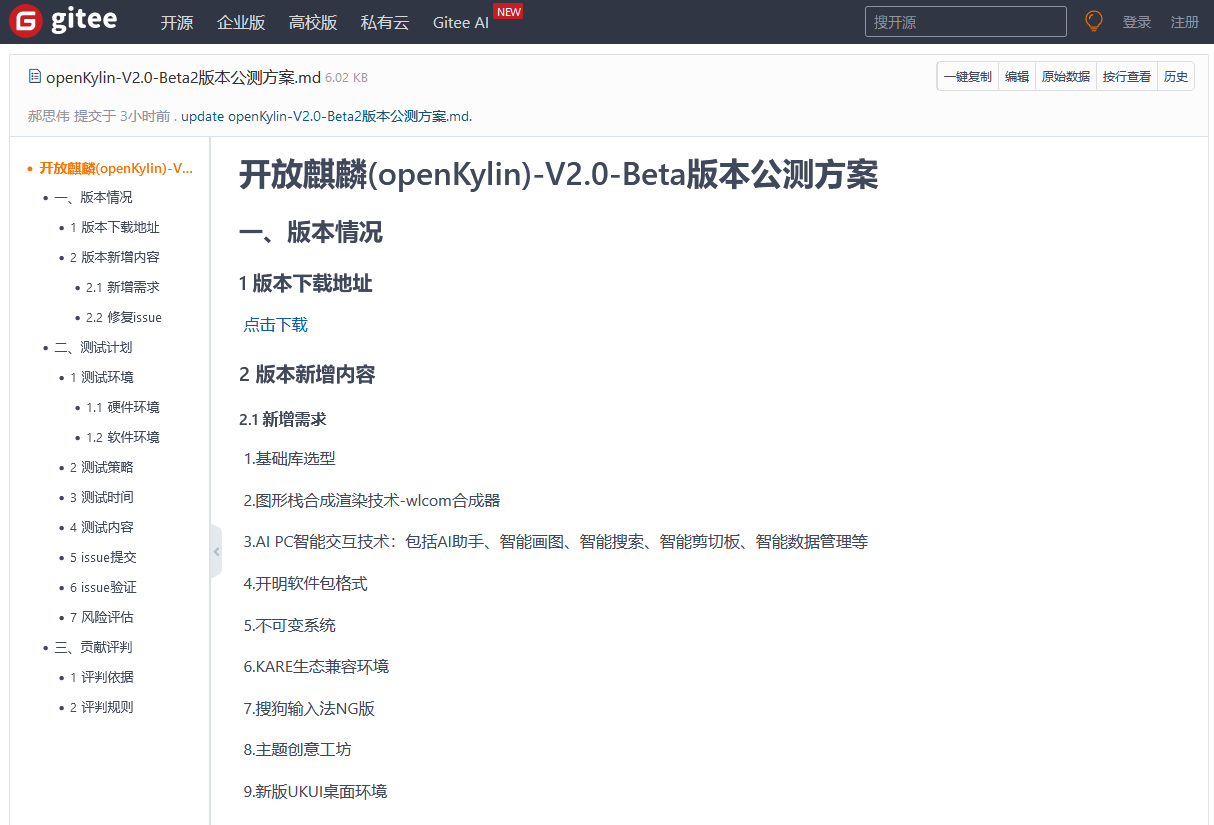Screen dimensions: 1214x825
Task: Jump to 1 评判依据 in outline
Action: pos(102,677)
